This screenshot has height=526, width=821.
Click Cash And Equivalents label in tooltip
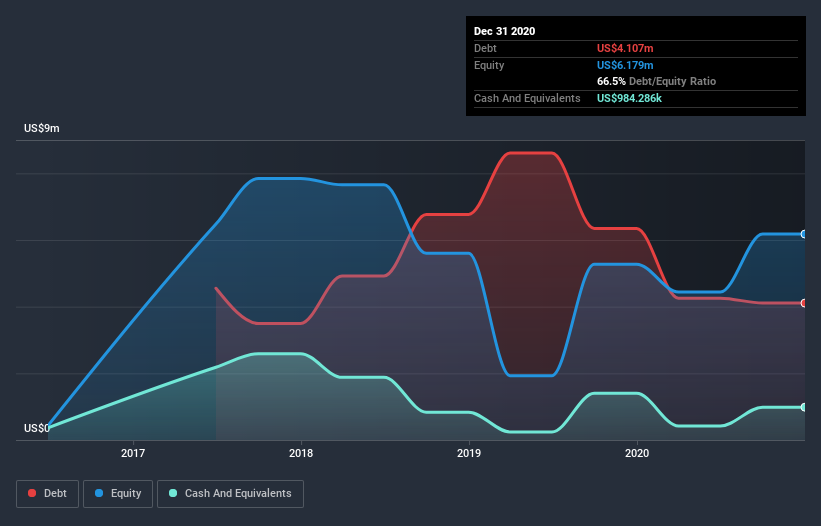point(527,98)
